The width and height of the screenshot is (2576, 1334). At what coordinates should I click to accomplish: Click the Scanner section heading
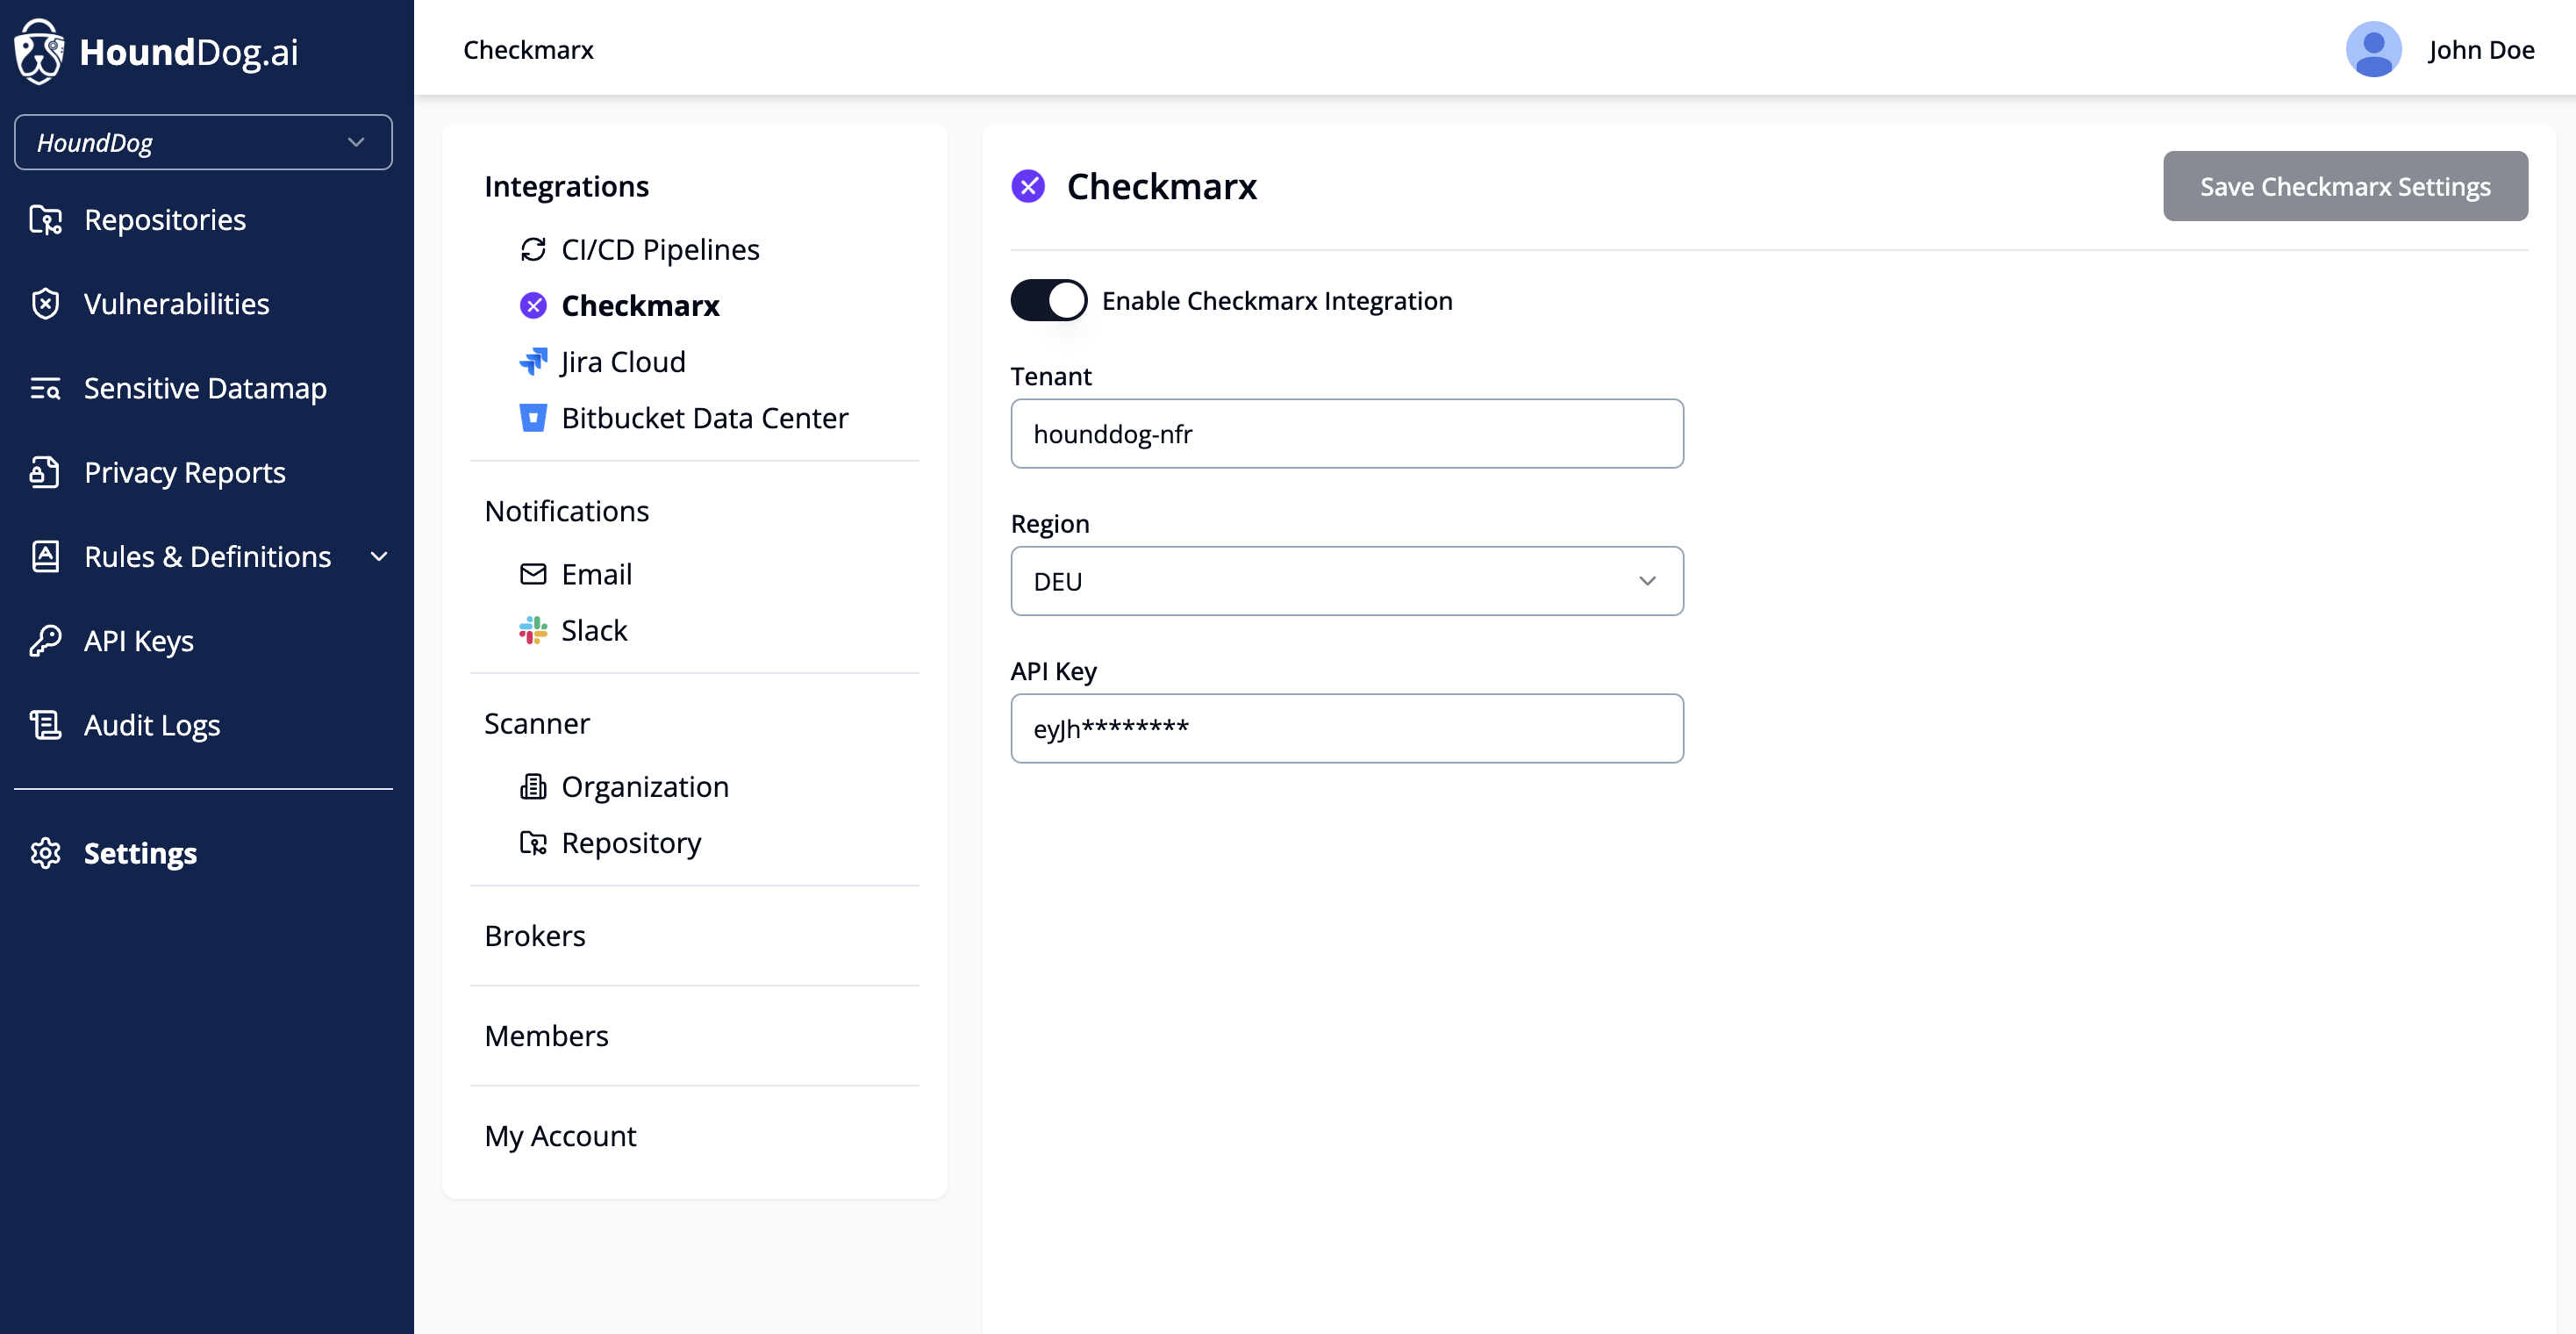pos(537,724)
